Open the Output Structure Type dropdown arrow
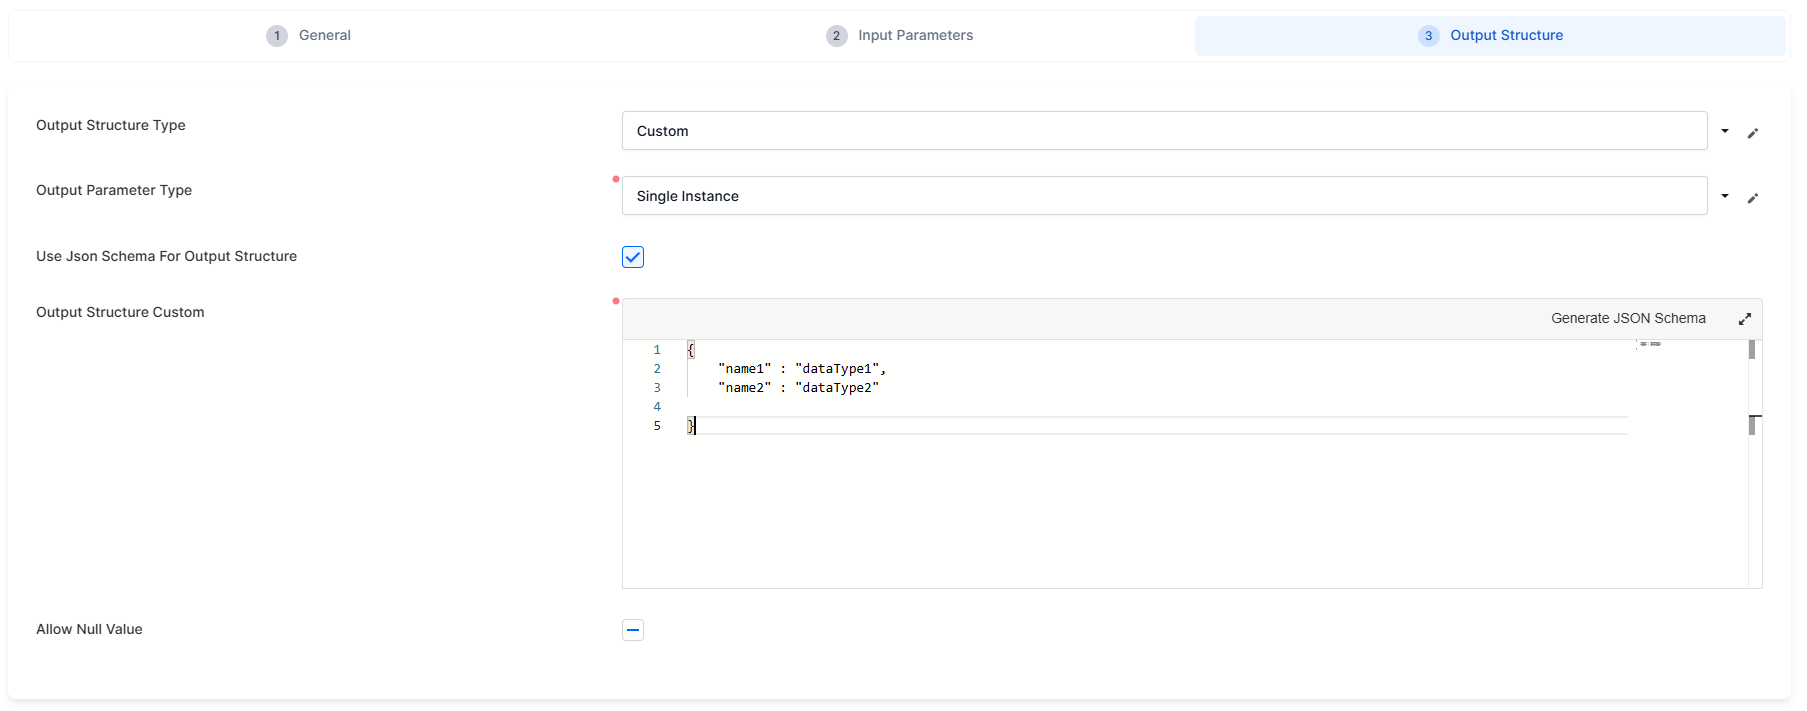Viewport: 1807px width, 711px height. [1724, 131]
